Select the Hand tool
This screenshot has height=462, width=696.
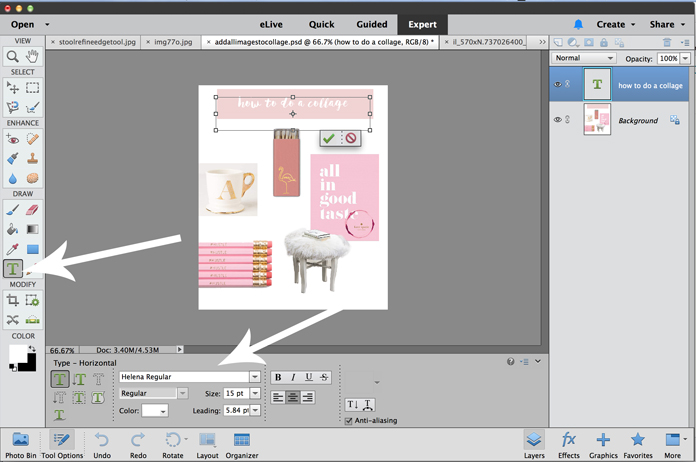point(33,57)
